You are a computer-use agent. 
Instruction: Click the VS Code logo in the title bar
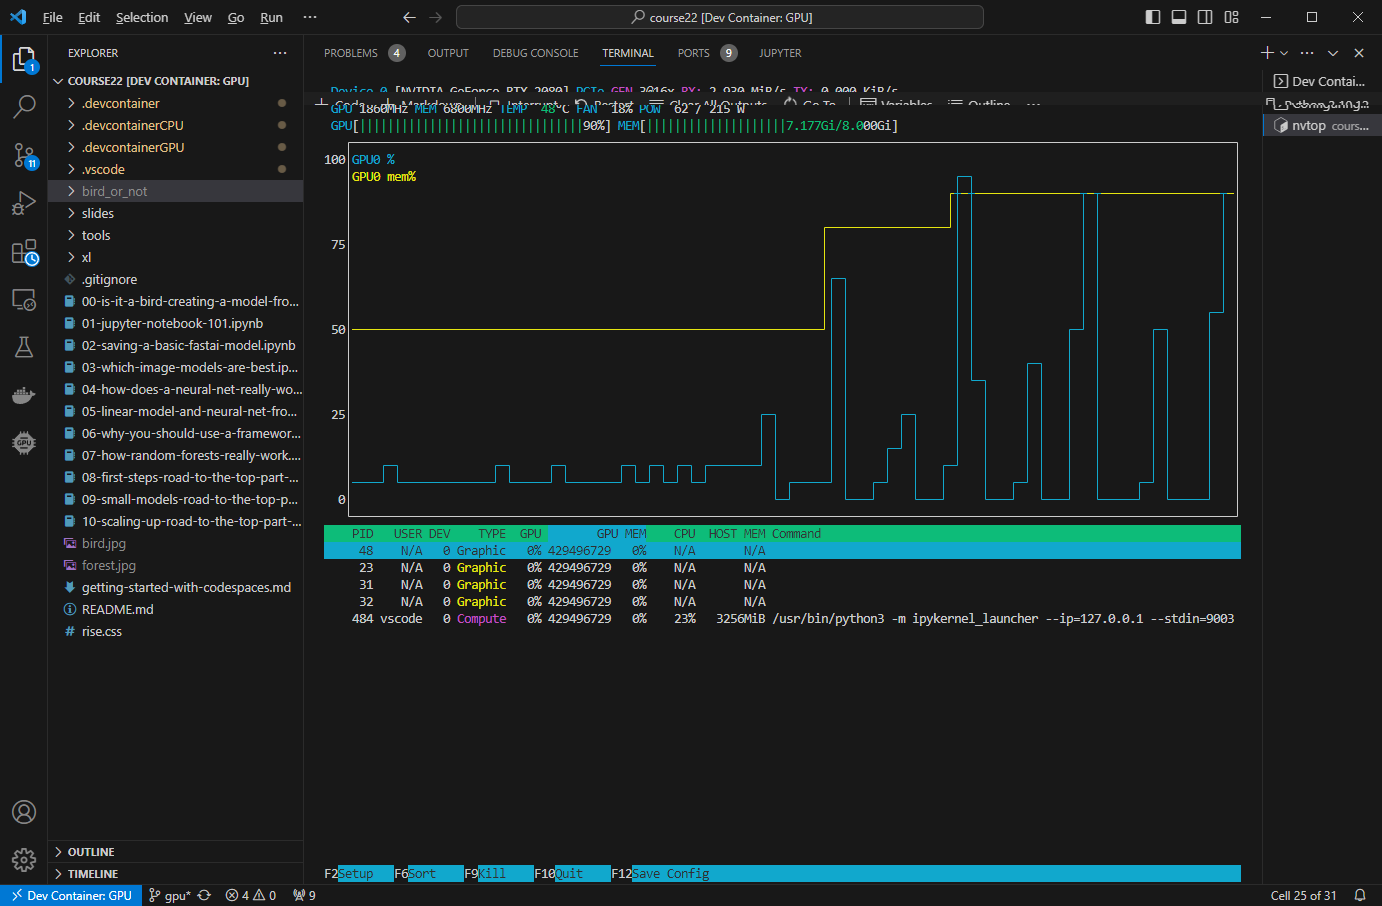18,17
